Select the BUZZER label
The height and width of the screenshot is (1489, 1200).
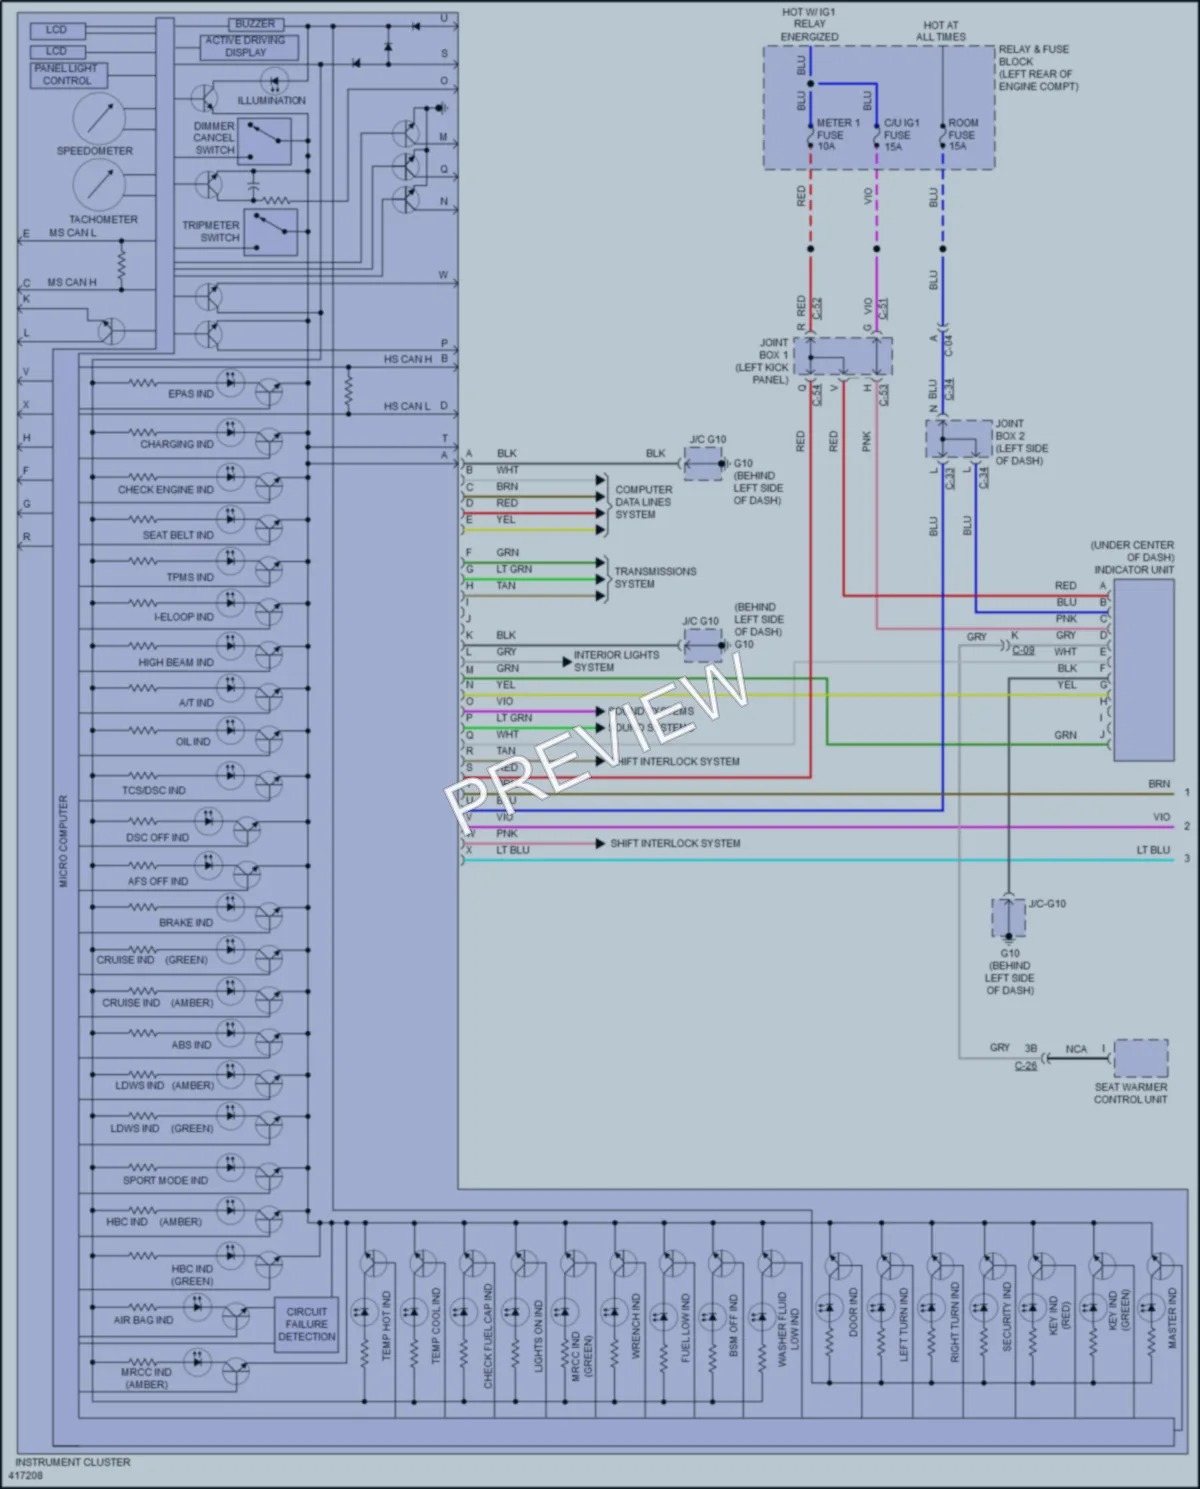coord(255,23)
